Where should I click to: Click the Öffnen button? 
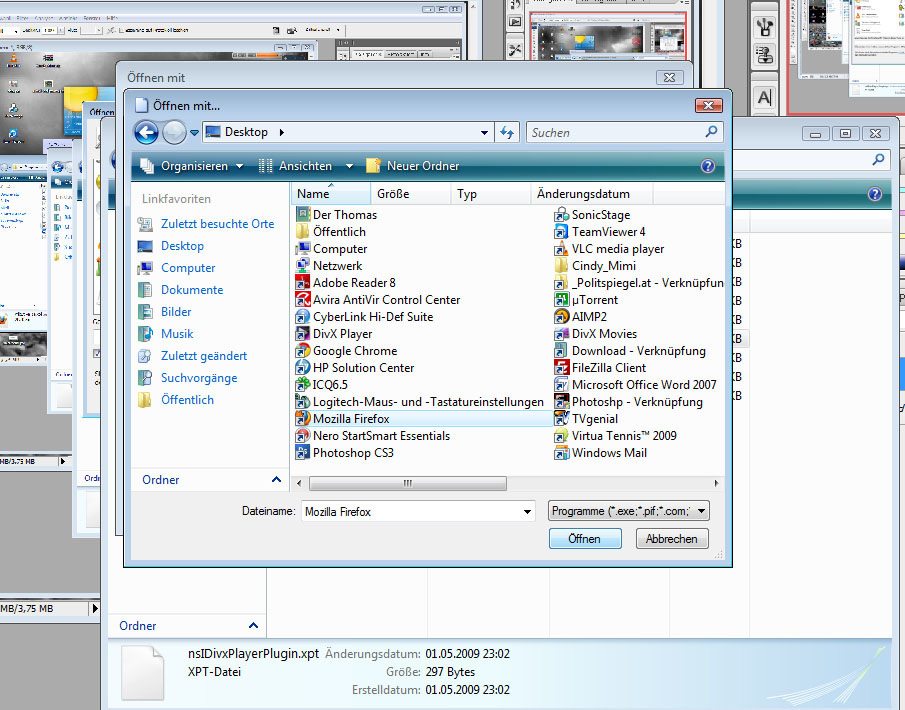click(x=585, y=539)
